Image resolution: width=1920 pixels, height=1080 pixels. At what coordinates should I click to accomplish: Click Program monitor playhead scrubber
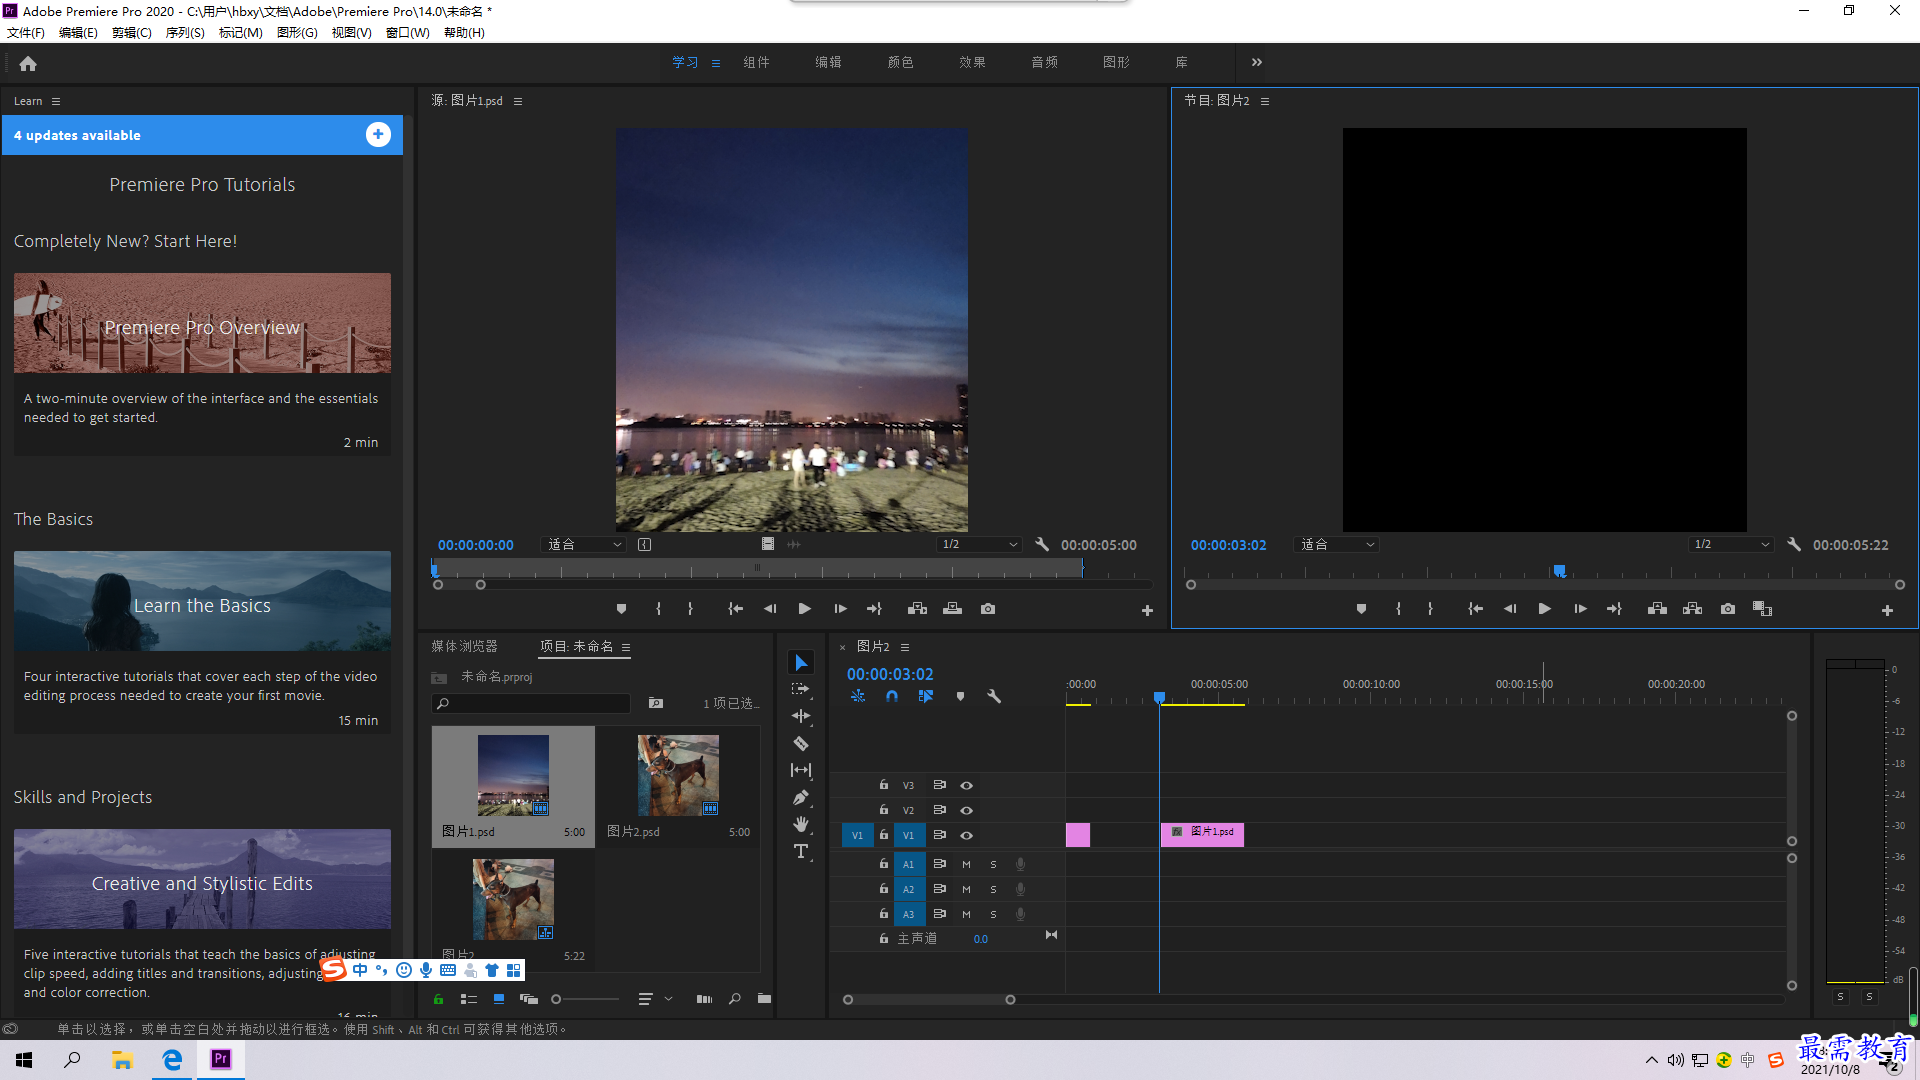1559,571
